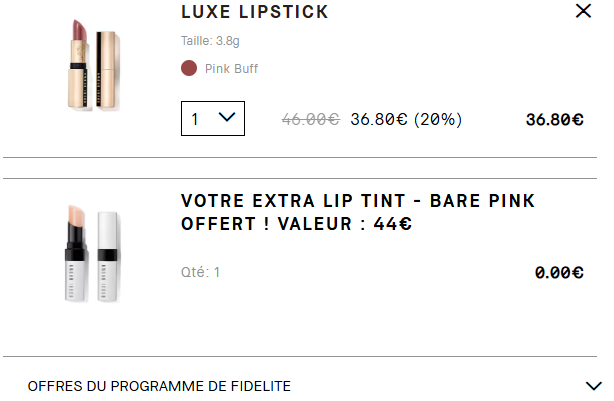This screenshot has height=401, width=614.
Task: Click the crossed-out 46.00€ original price
Action: coord(311,119)
